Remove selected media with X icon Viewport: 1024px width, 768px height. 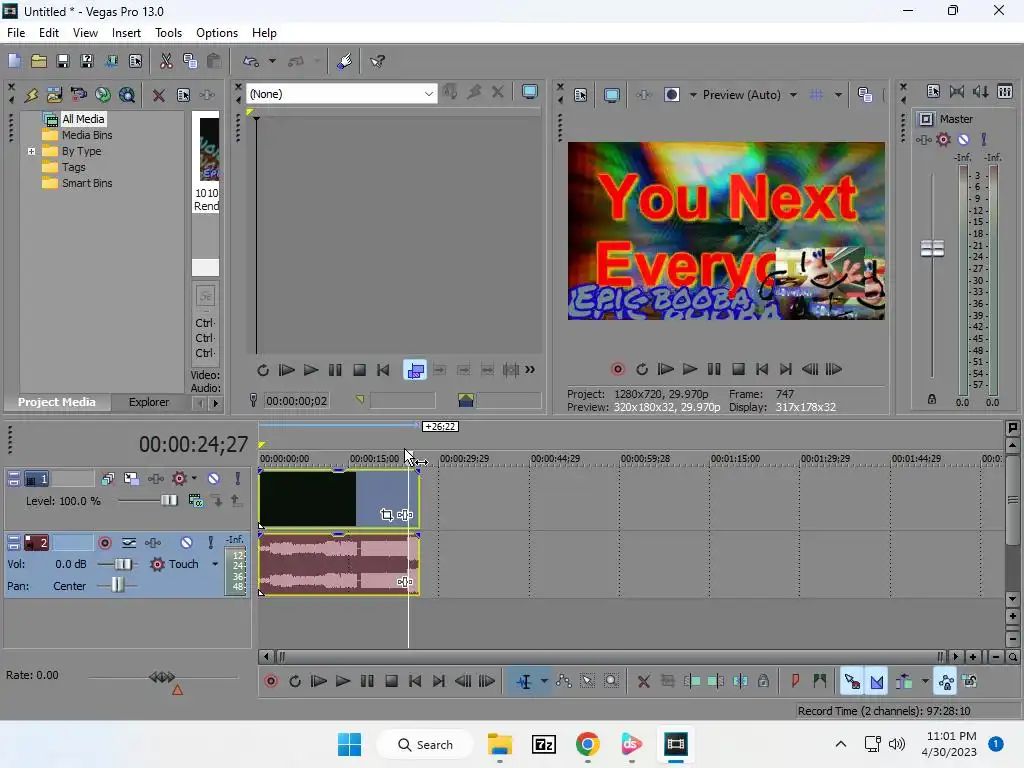point(158,95)
